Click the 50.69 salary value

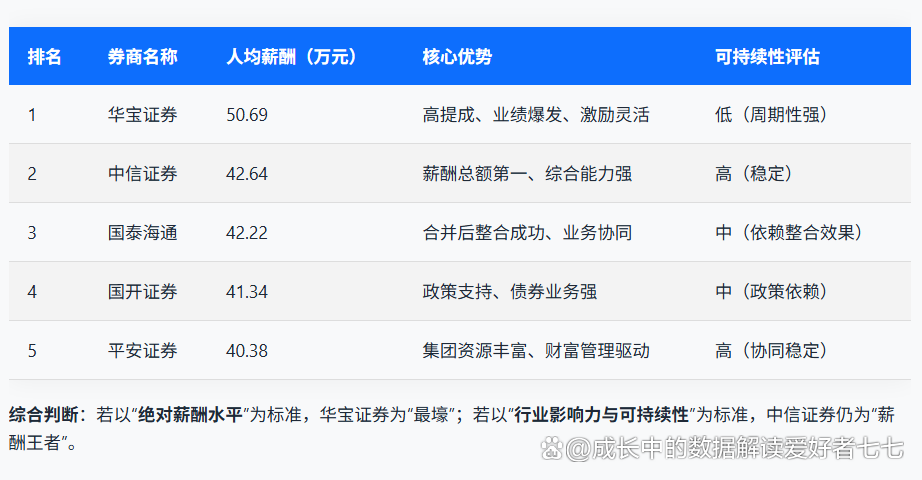(x=247, y=115)
